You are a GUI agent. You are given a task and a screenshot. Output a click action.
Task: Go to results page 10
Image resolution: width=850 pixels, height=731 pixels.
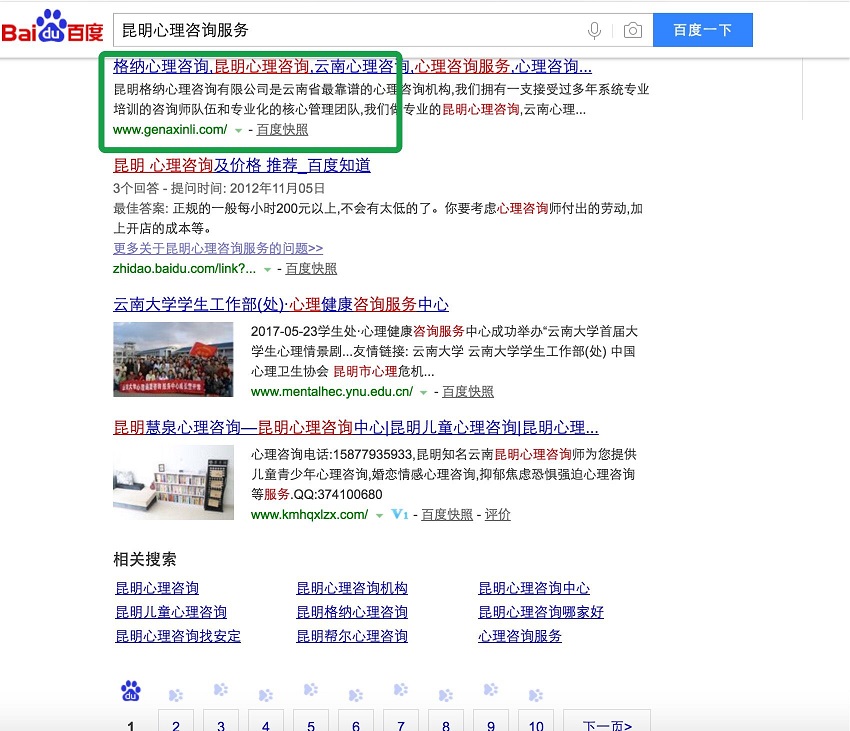coord(536,721)
